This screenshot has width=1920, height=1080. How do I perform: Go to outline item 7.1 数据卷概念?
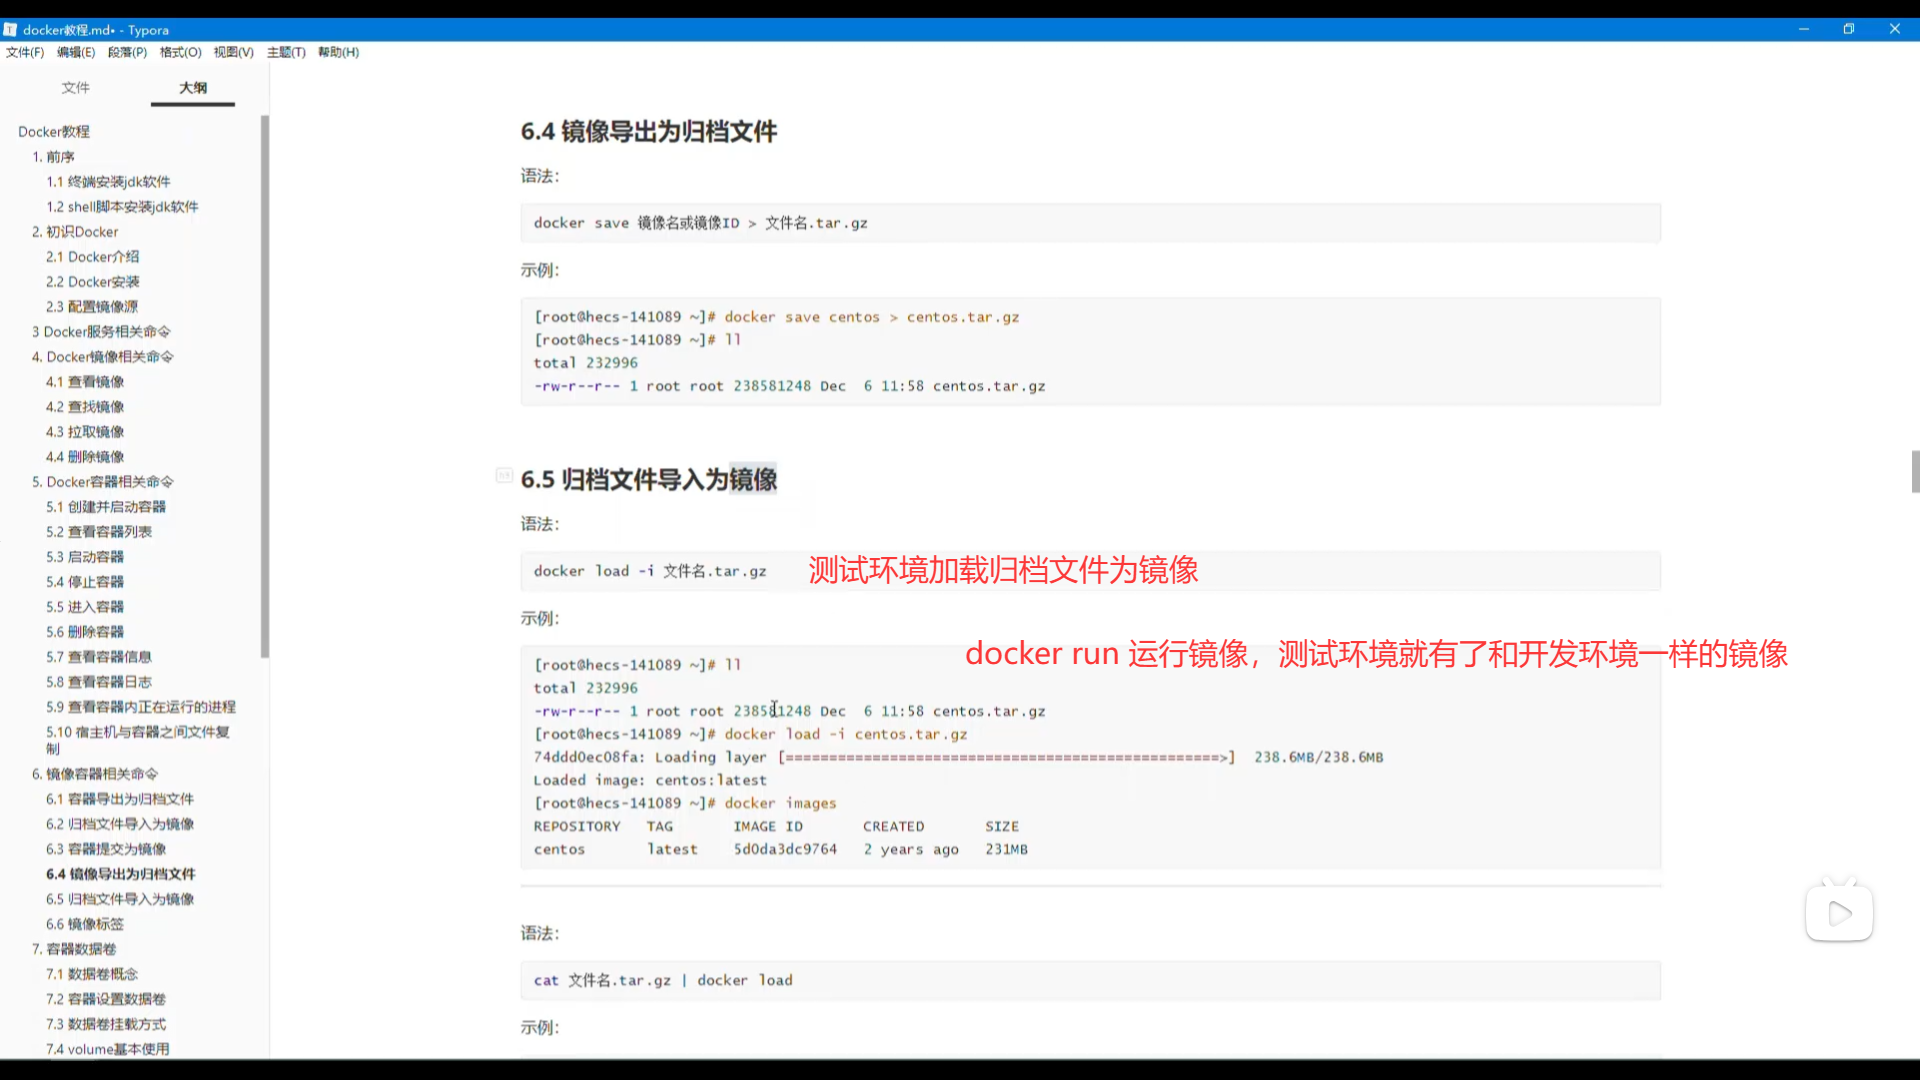tap(92, 974)
